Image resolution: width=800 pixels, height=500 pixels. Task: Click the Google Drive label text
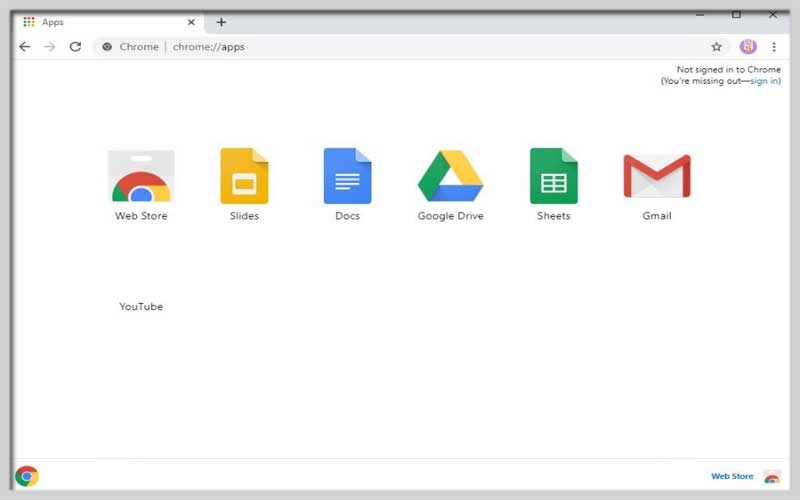(x=451, y=216)
